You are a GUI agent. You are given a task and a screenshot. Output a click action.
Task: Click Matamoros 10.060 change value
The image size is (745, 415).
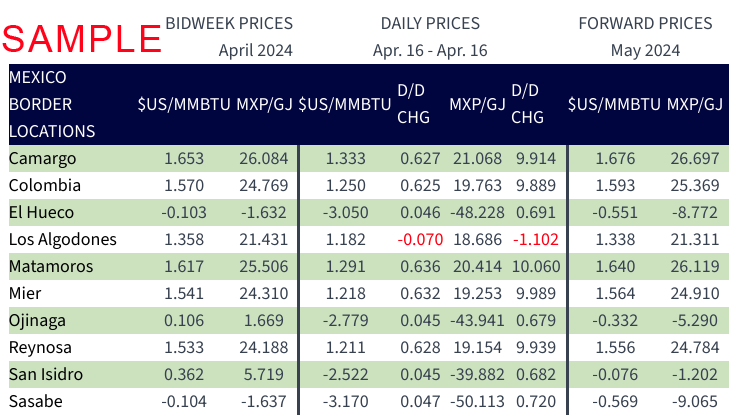(x=536, y=267)
